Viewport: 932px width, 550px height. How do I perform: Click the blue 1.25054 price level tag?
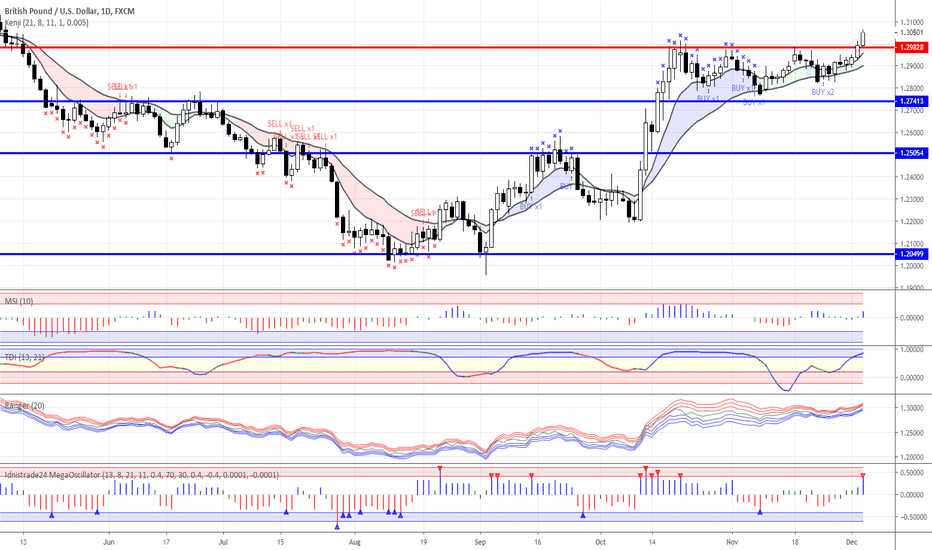coord(910,153)
